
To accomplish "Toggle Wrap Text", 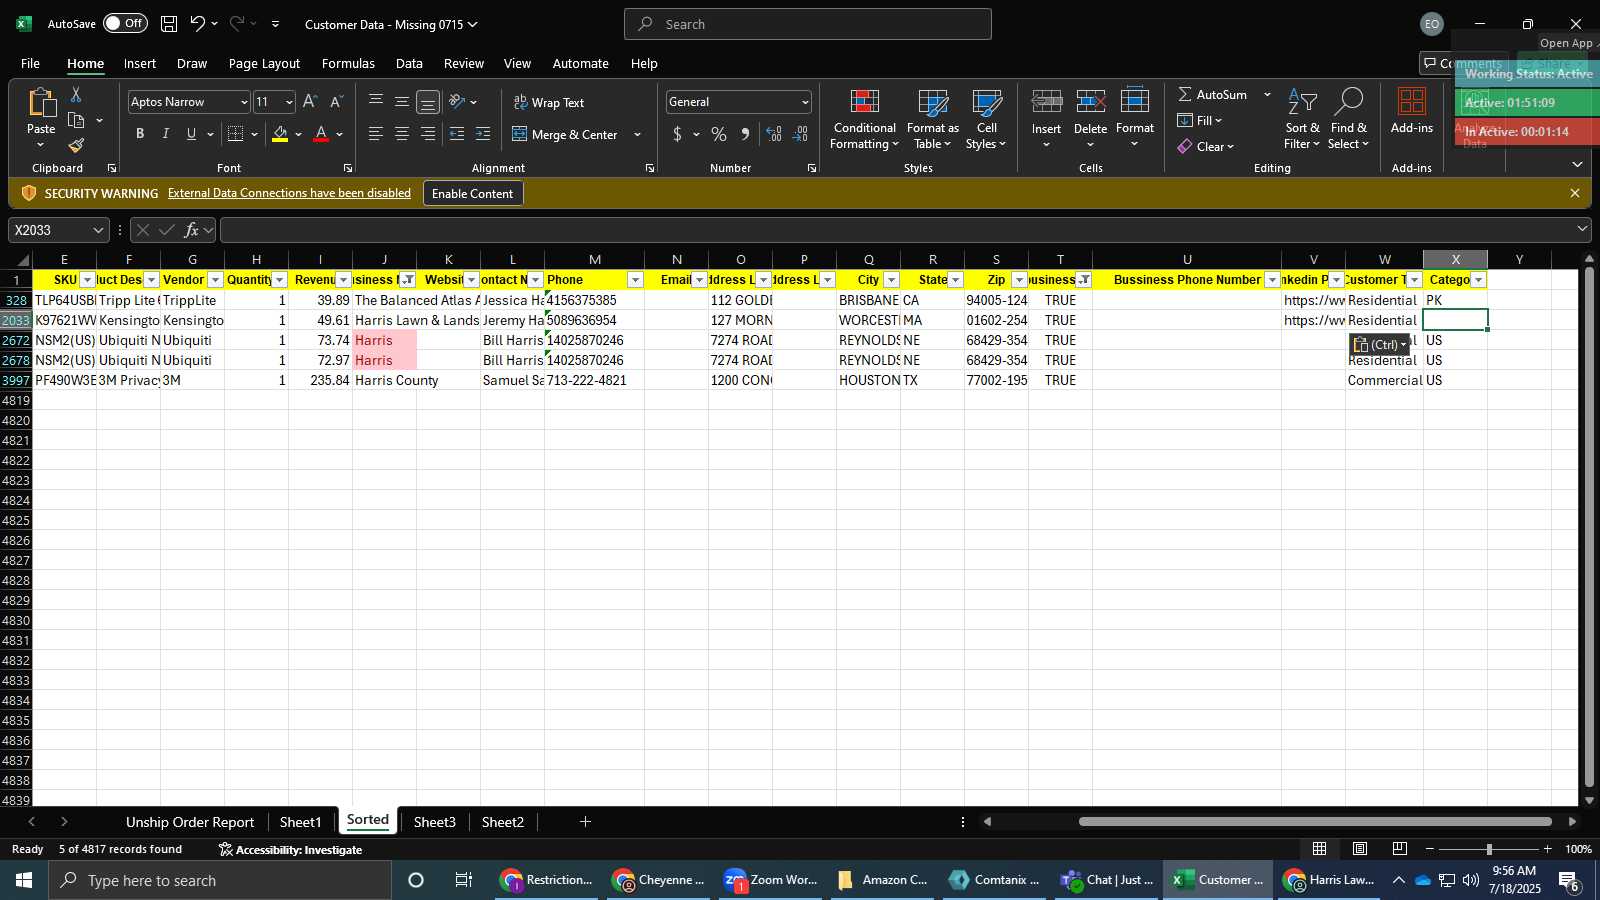I will pyautogui.click(x=549, y=102).
